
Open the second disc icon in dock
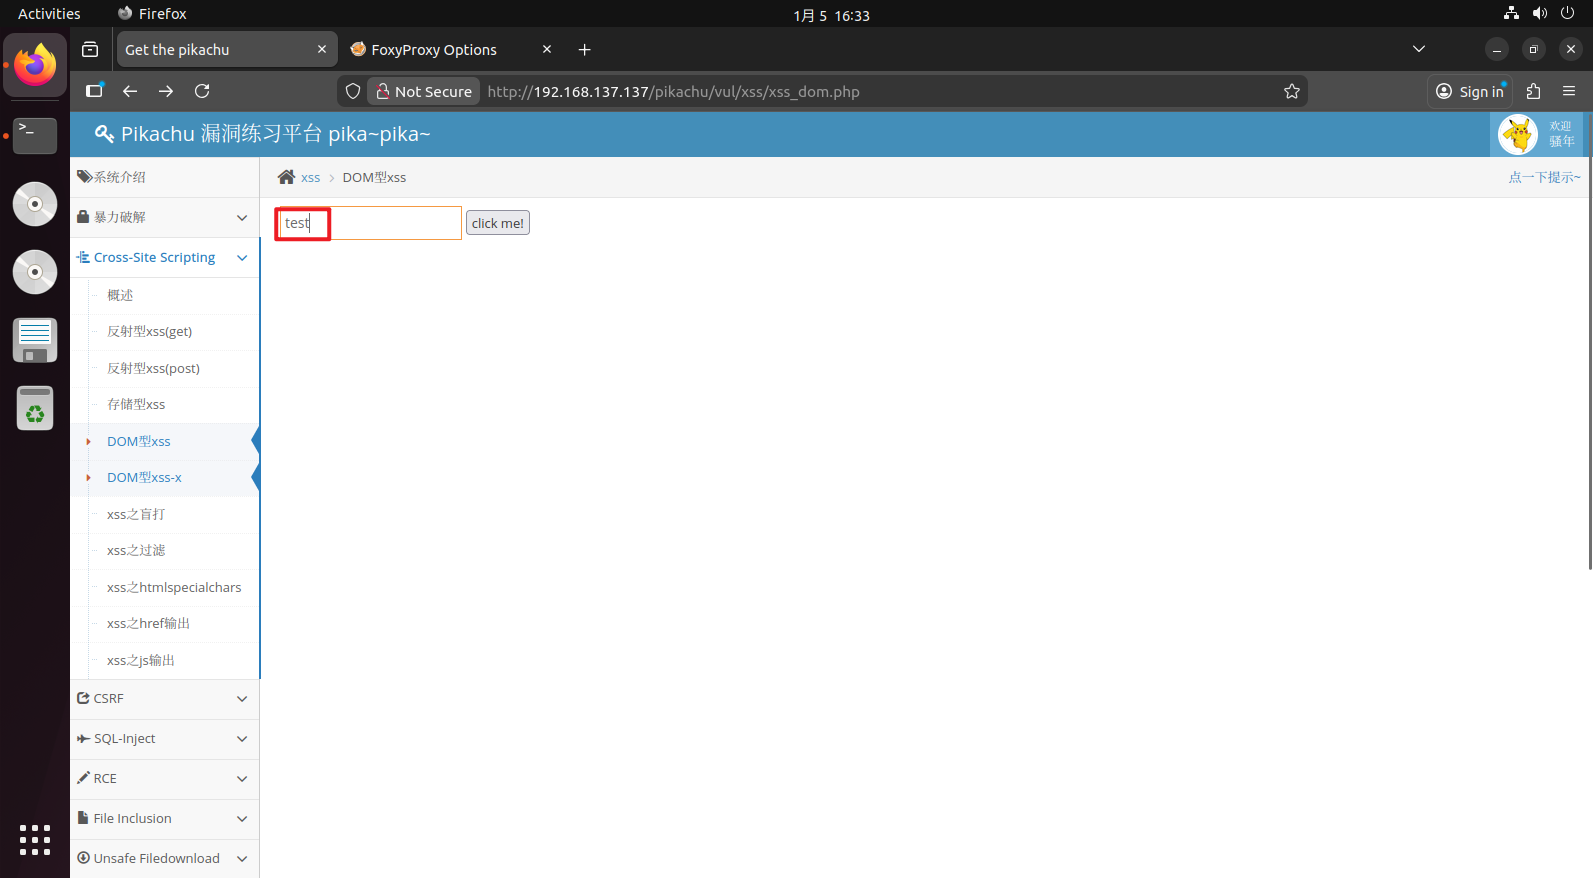pos(35,272)
